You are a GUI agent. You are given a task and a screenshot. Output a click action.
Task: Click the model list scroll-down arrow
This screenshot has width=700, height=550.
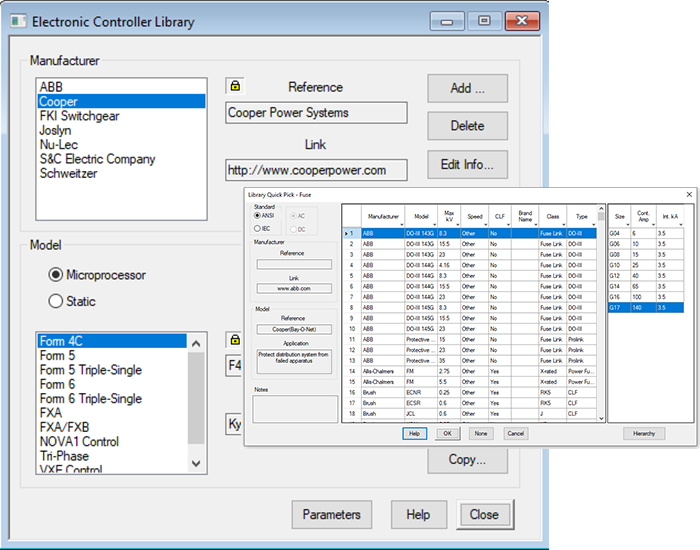point(196,463)
